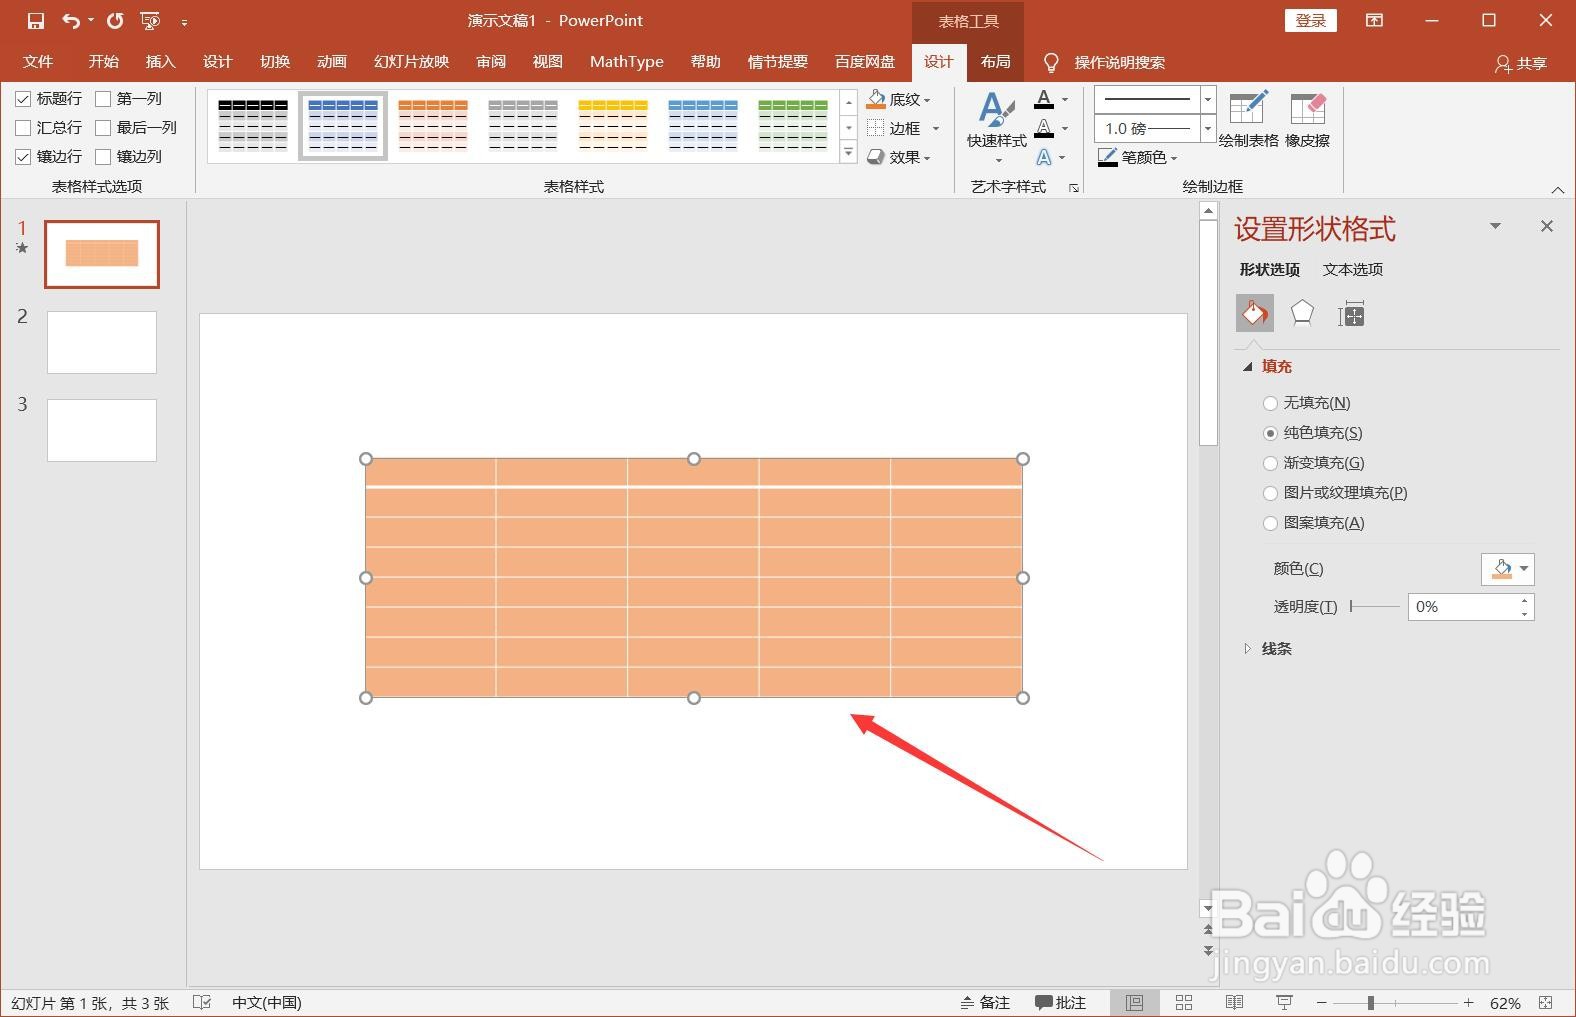
Task: Open the pen weight 1.0 磅 dropdown
Action: tap(1208, 128)
